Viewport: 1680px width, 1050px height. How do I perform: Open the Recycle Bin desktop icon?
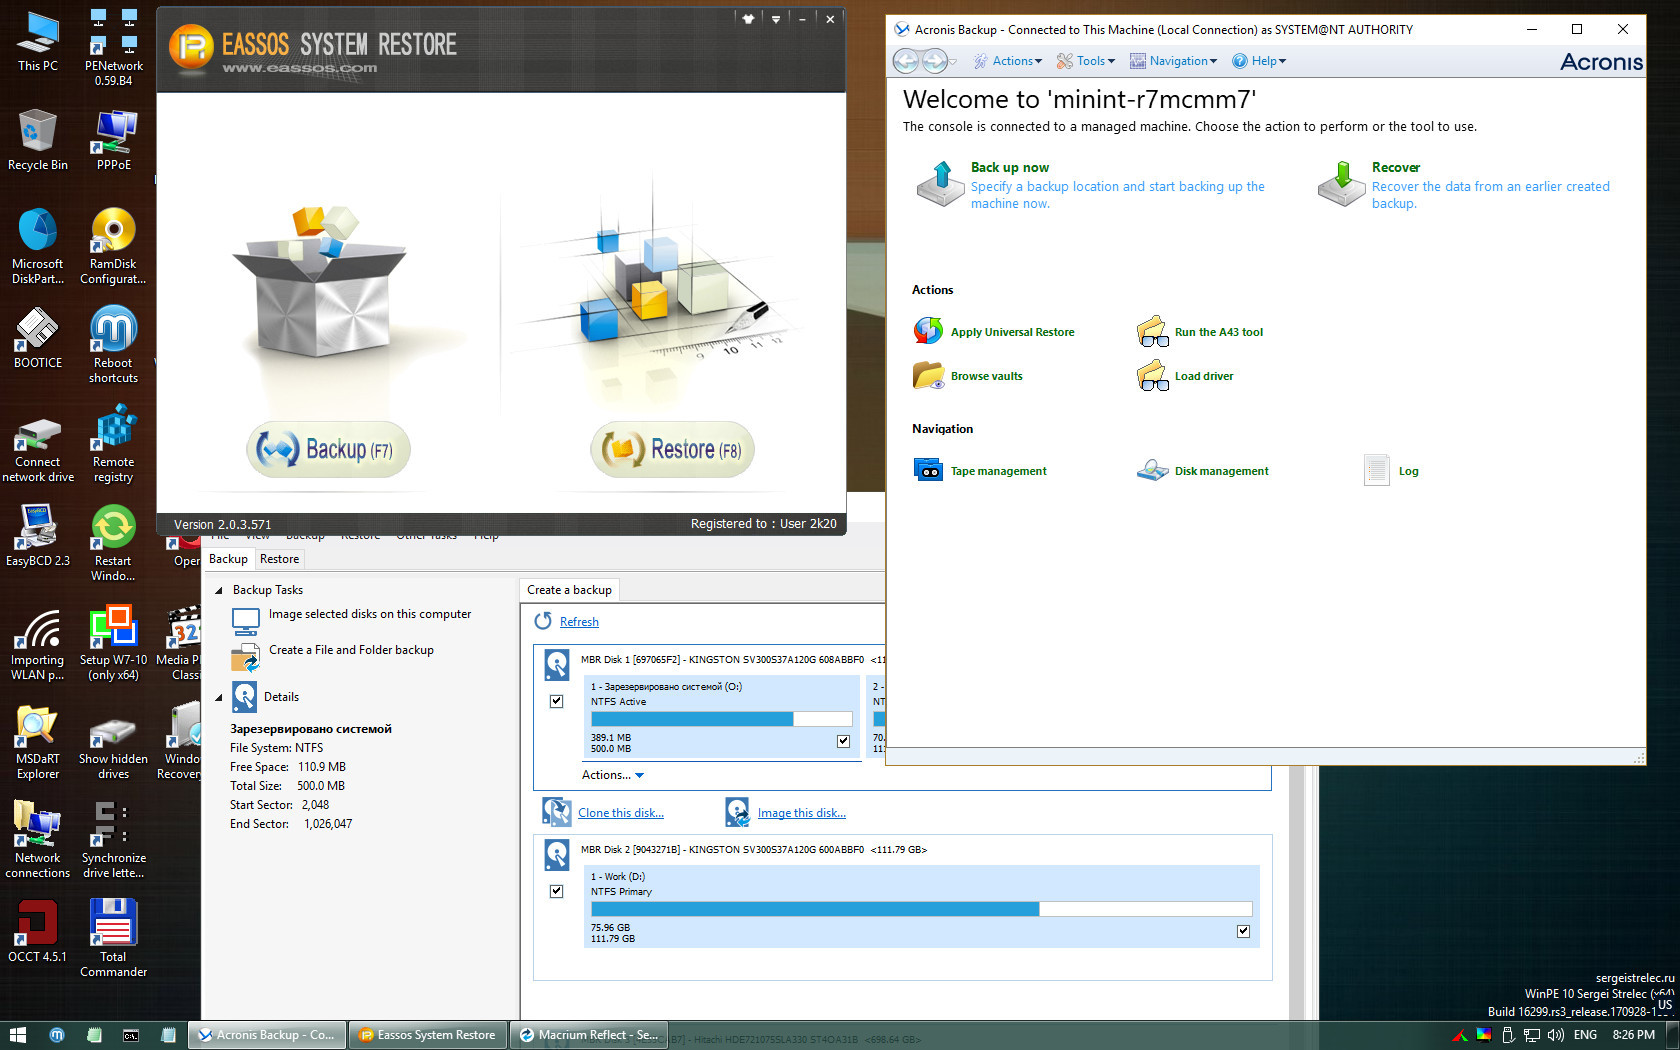click(x=38, y=140)
